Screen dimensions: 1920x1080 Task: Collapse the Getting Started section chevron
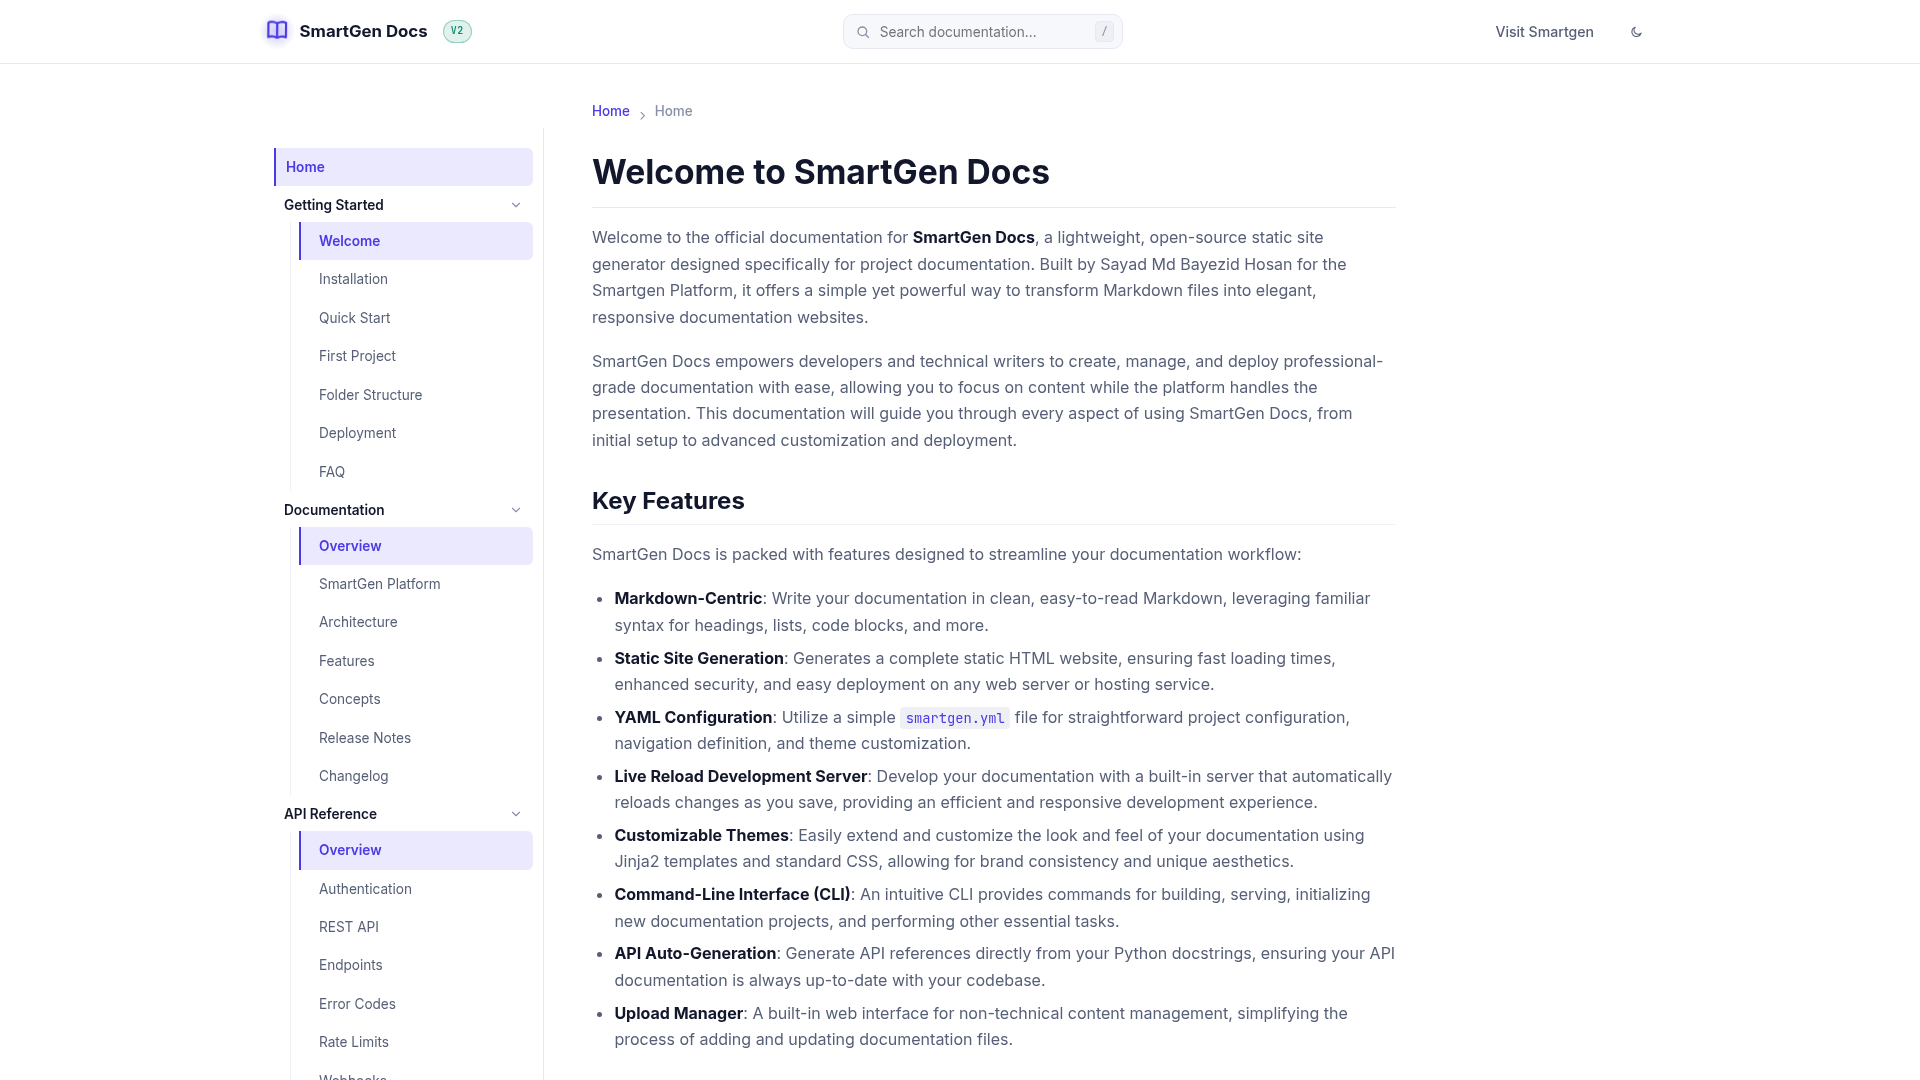(x=516, y=205)
